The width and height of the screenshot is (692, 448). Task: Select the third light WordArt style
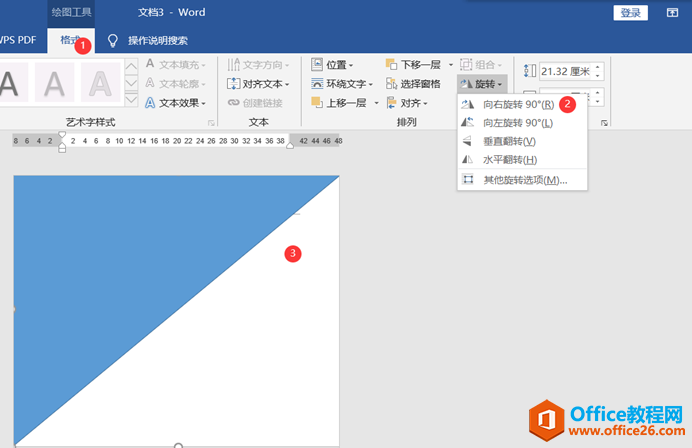[x=100, y=83]
